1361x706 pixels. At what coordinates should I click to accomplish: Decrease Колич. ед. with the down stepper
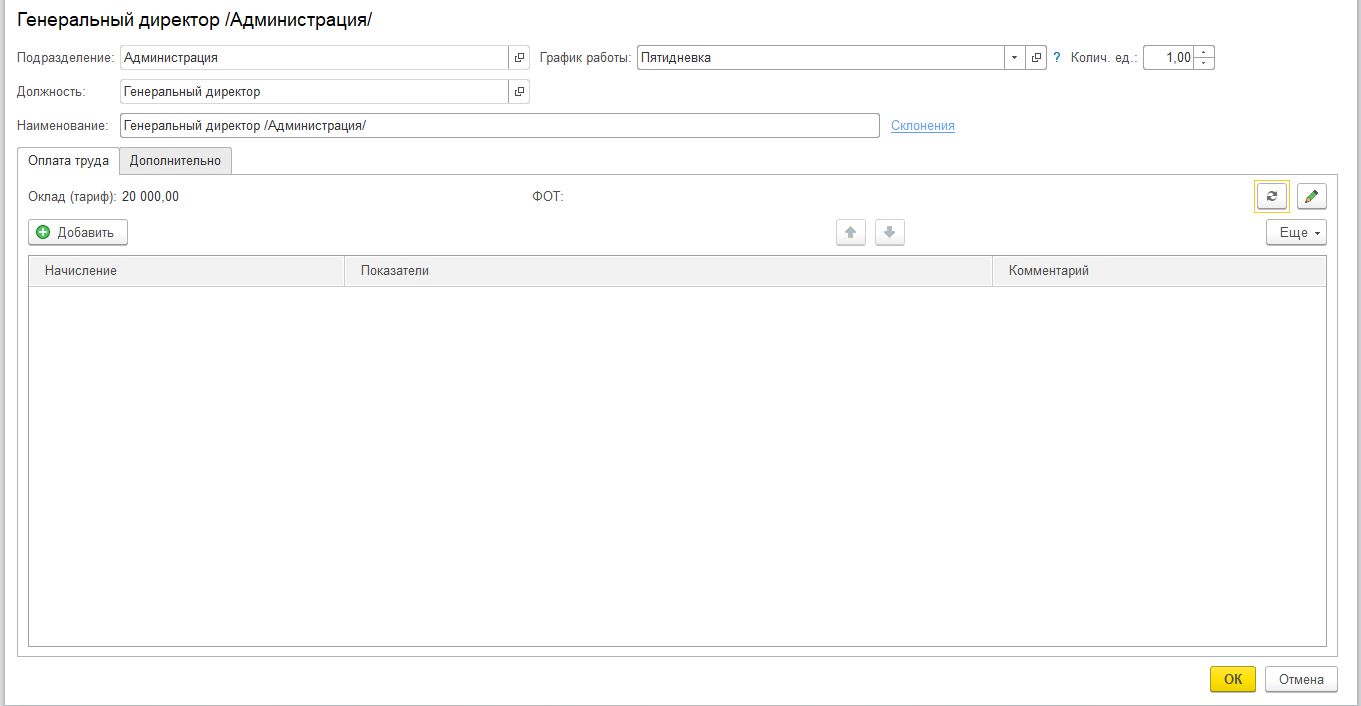tap(1204, 64)
